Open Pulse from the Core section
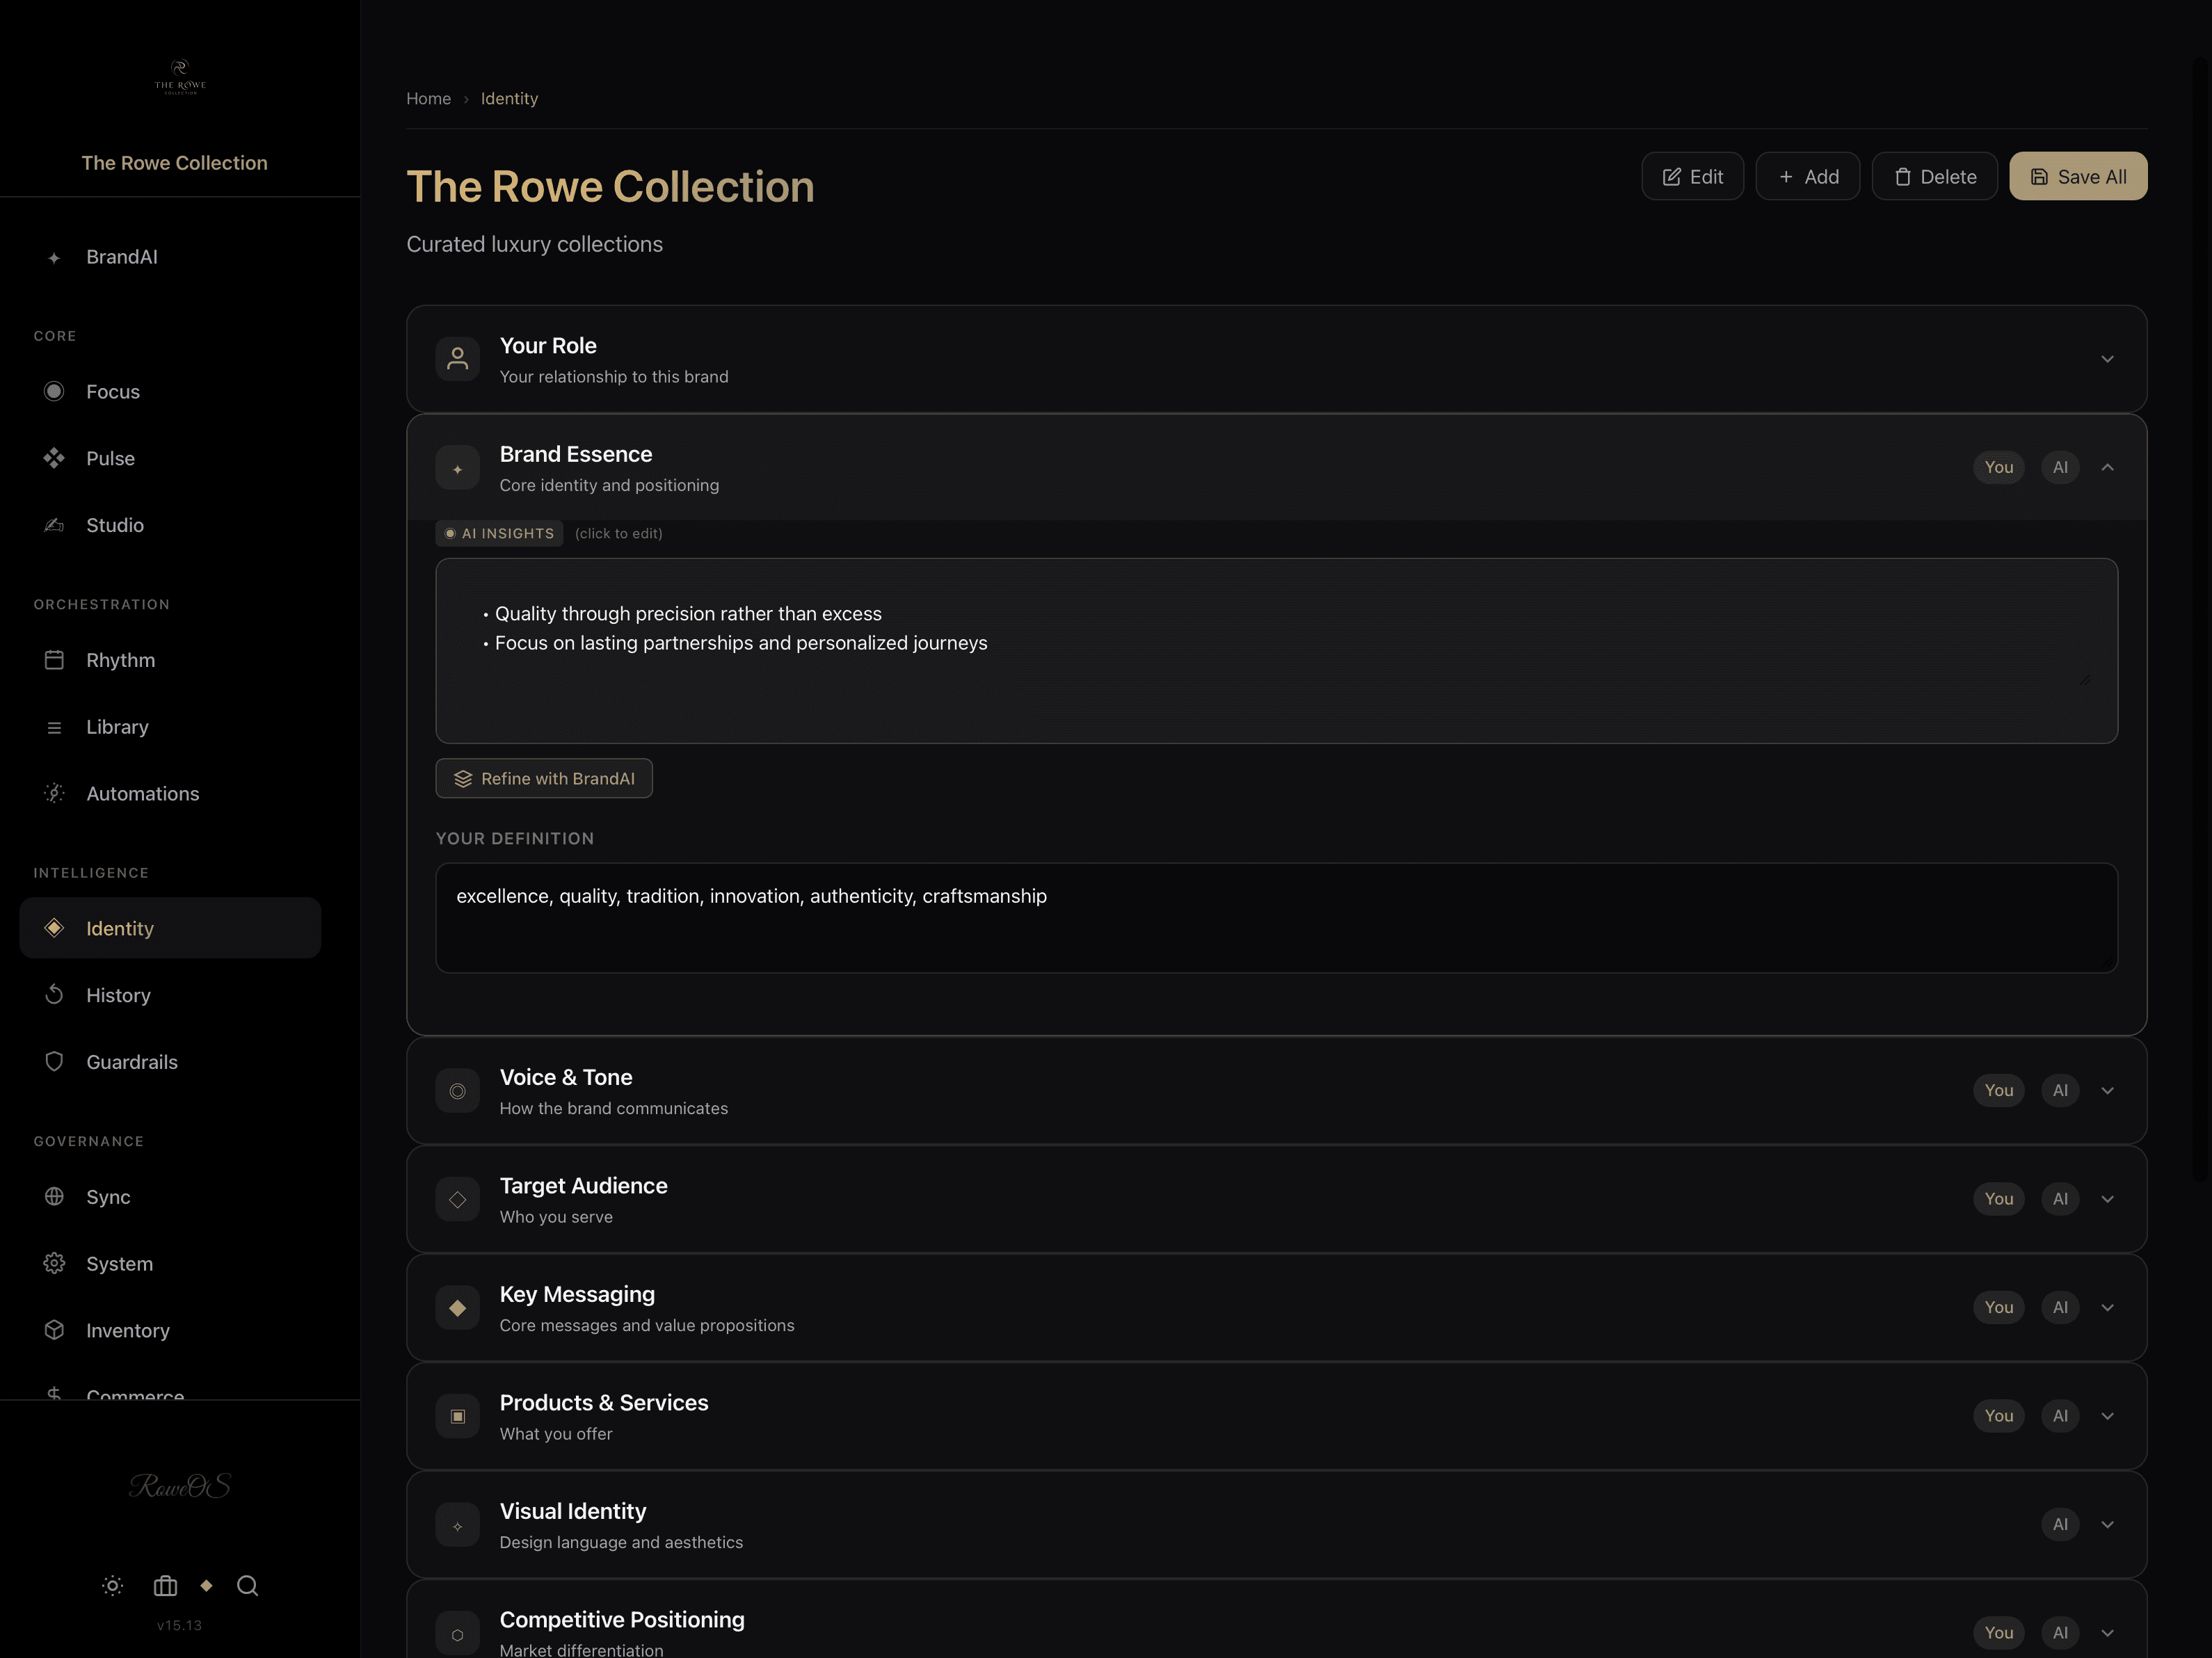Screen dimensions: 2212x1658 [x=110, y=458]
